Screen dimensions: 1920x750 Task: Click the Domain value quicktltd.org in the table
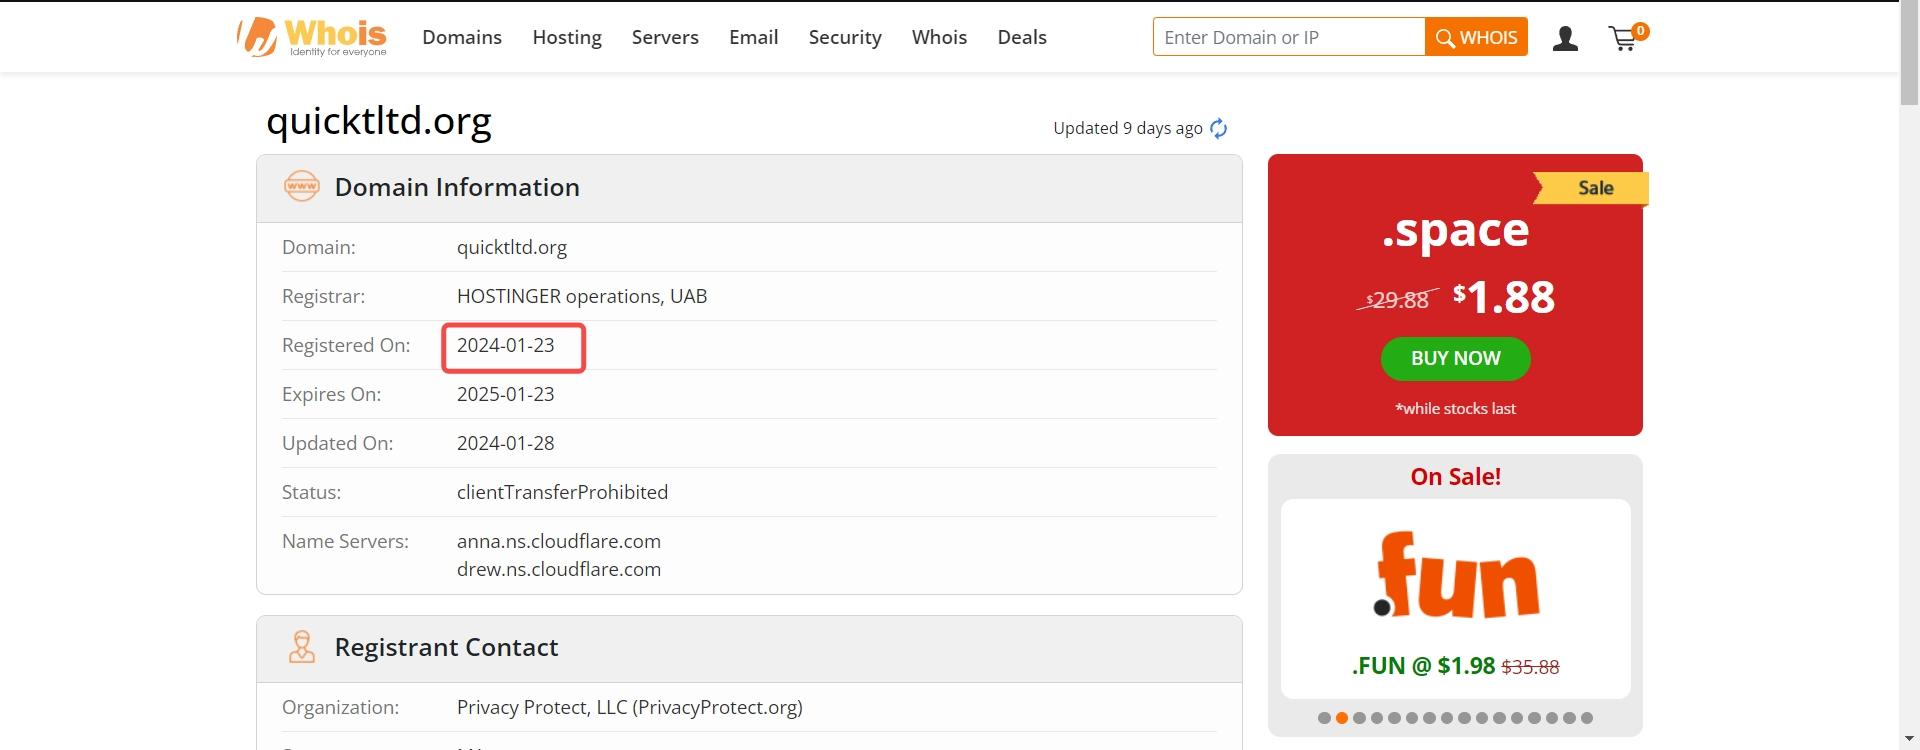[x=512, y=247]
